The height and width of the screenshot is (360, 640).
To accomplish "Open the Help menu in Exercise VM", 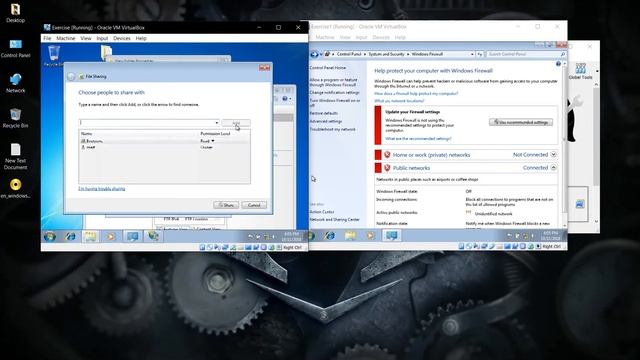I will point(141,38).
